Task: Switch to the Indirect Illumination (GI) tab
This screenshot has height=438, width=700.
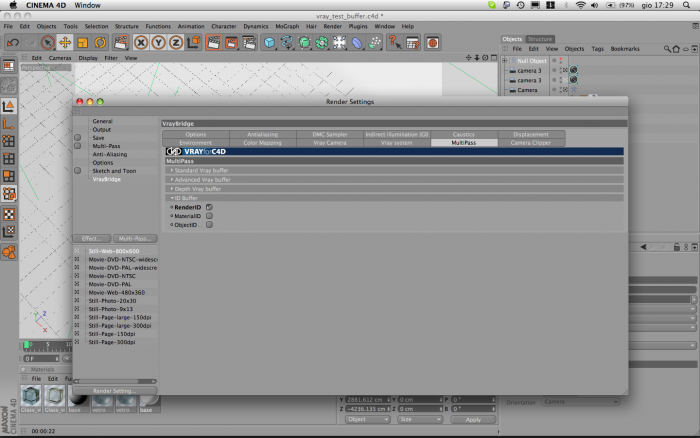Action: point(397,134)
